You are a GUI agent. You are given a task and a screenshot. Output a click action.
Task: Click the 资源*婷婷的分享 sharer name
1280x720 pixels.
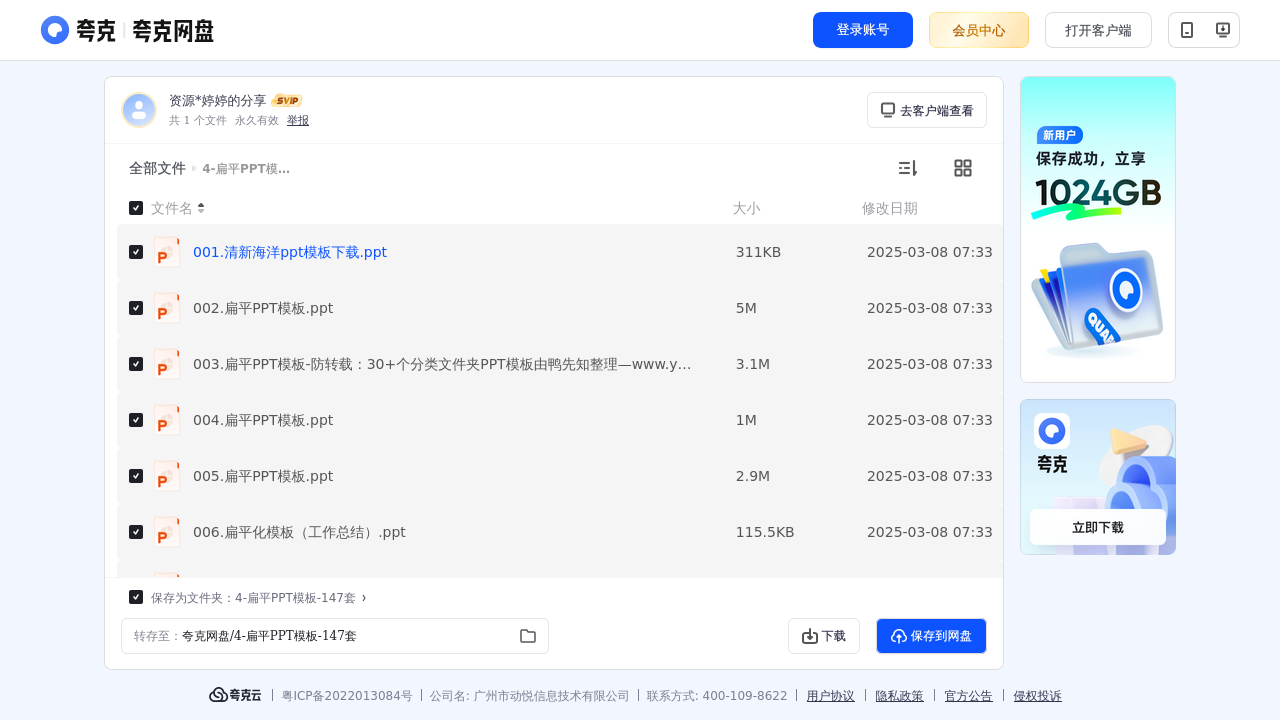pyautogui.click(x=218, y=100)
